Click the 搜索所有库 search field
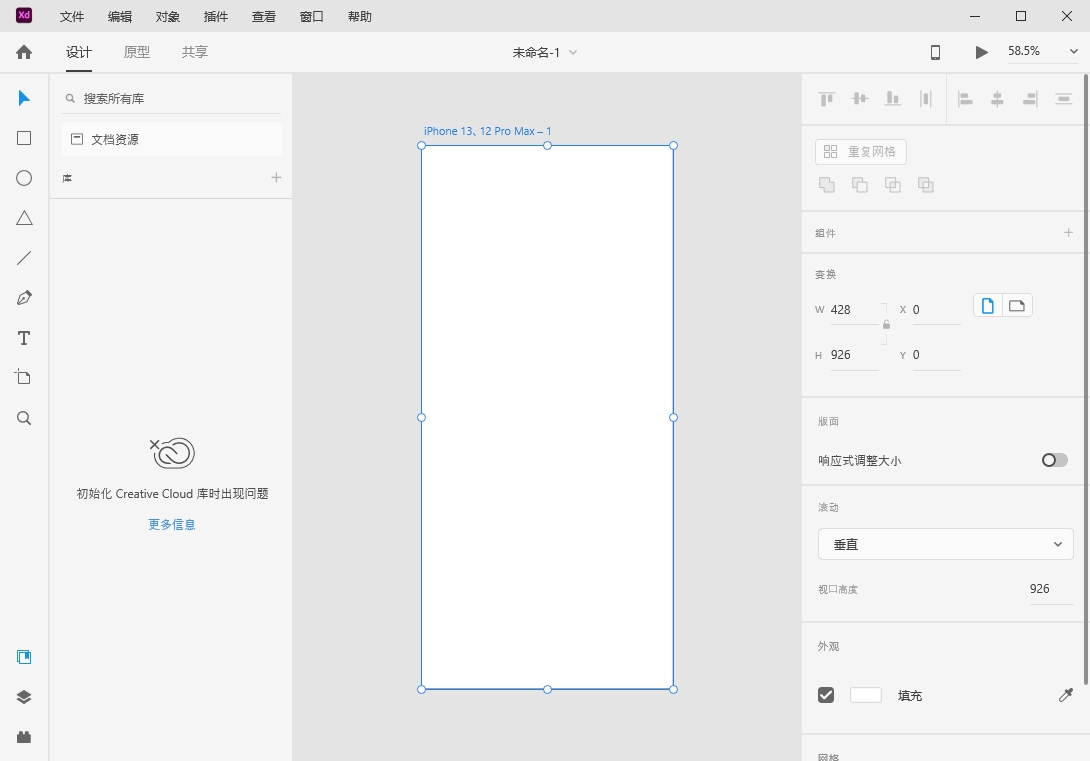The image size is (1090, 761). 172,99
